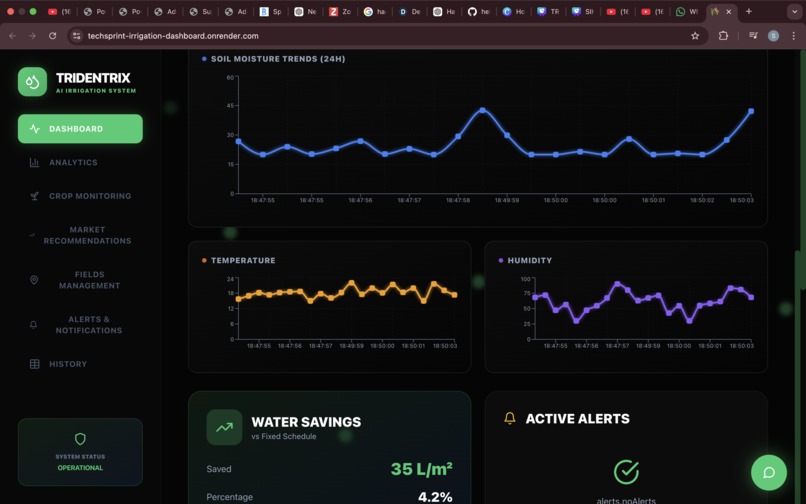Switch to the 'SIH' tab
The image size is (806, 504).
(x=582, y=11)
